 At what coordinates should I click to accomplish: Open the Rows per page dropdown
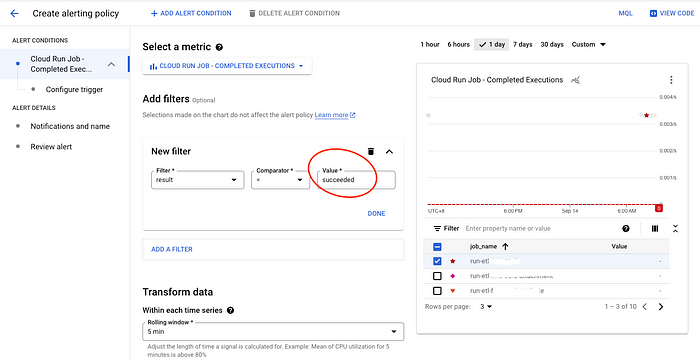click(x=486, y=307)
